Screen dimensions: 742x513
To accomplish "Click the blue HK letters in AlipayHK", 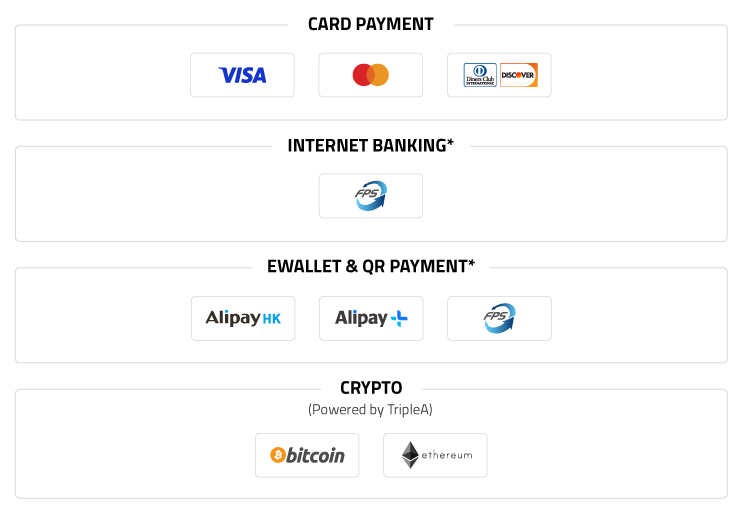I will [272, 319].
